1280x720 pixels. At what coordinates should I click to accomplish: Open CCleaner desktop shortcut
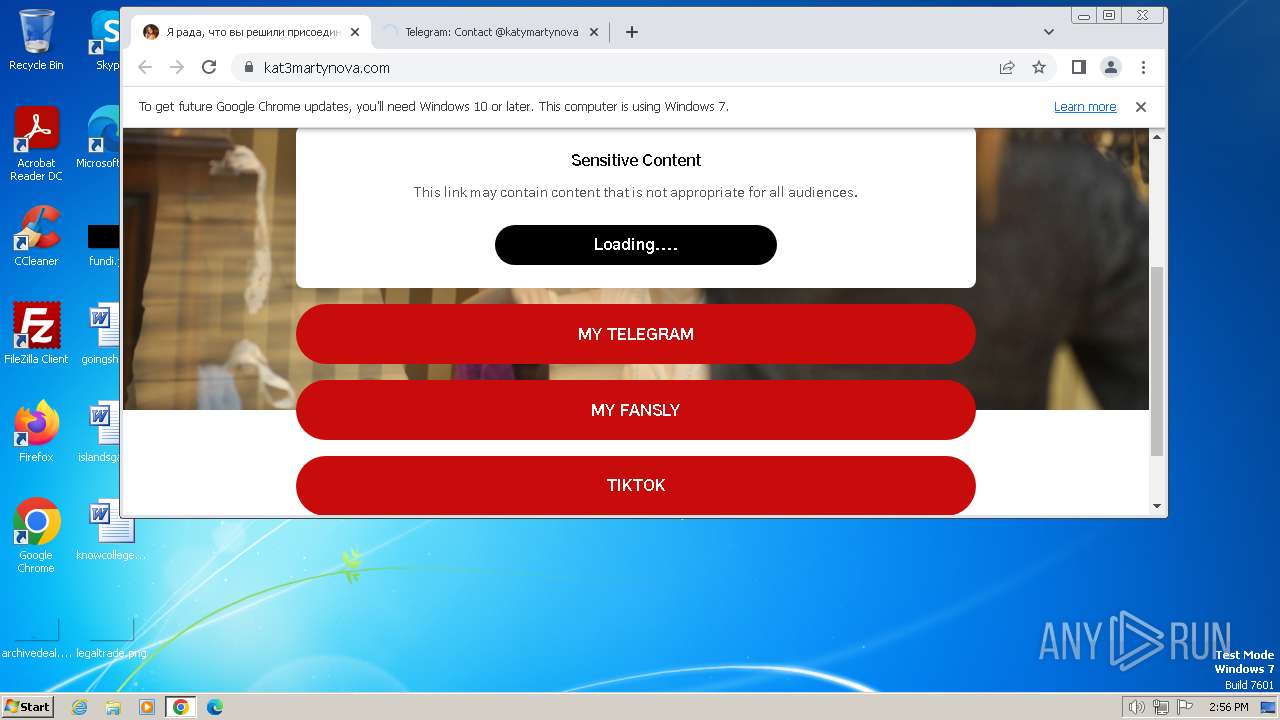tap(36, 236)
